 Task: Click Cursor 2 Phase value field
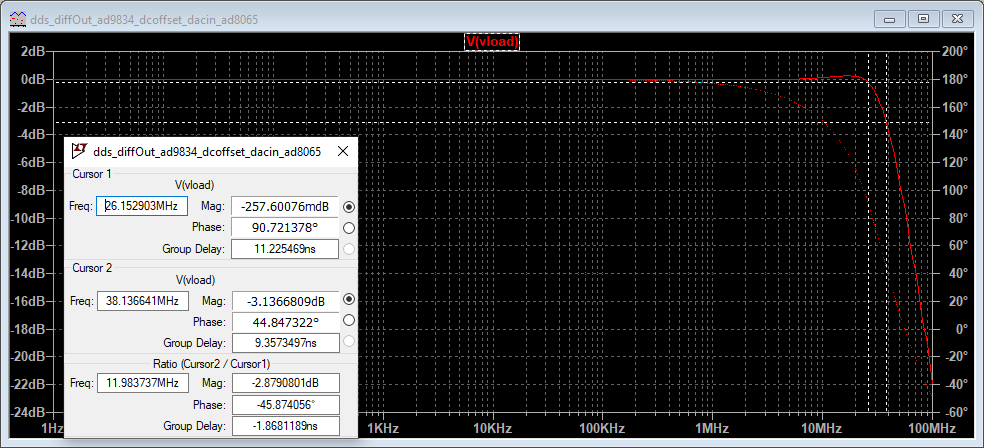pos(284,321)
